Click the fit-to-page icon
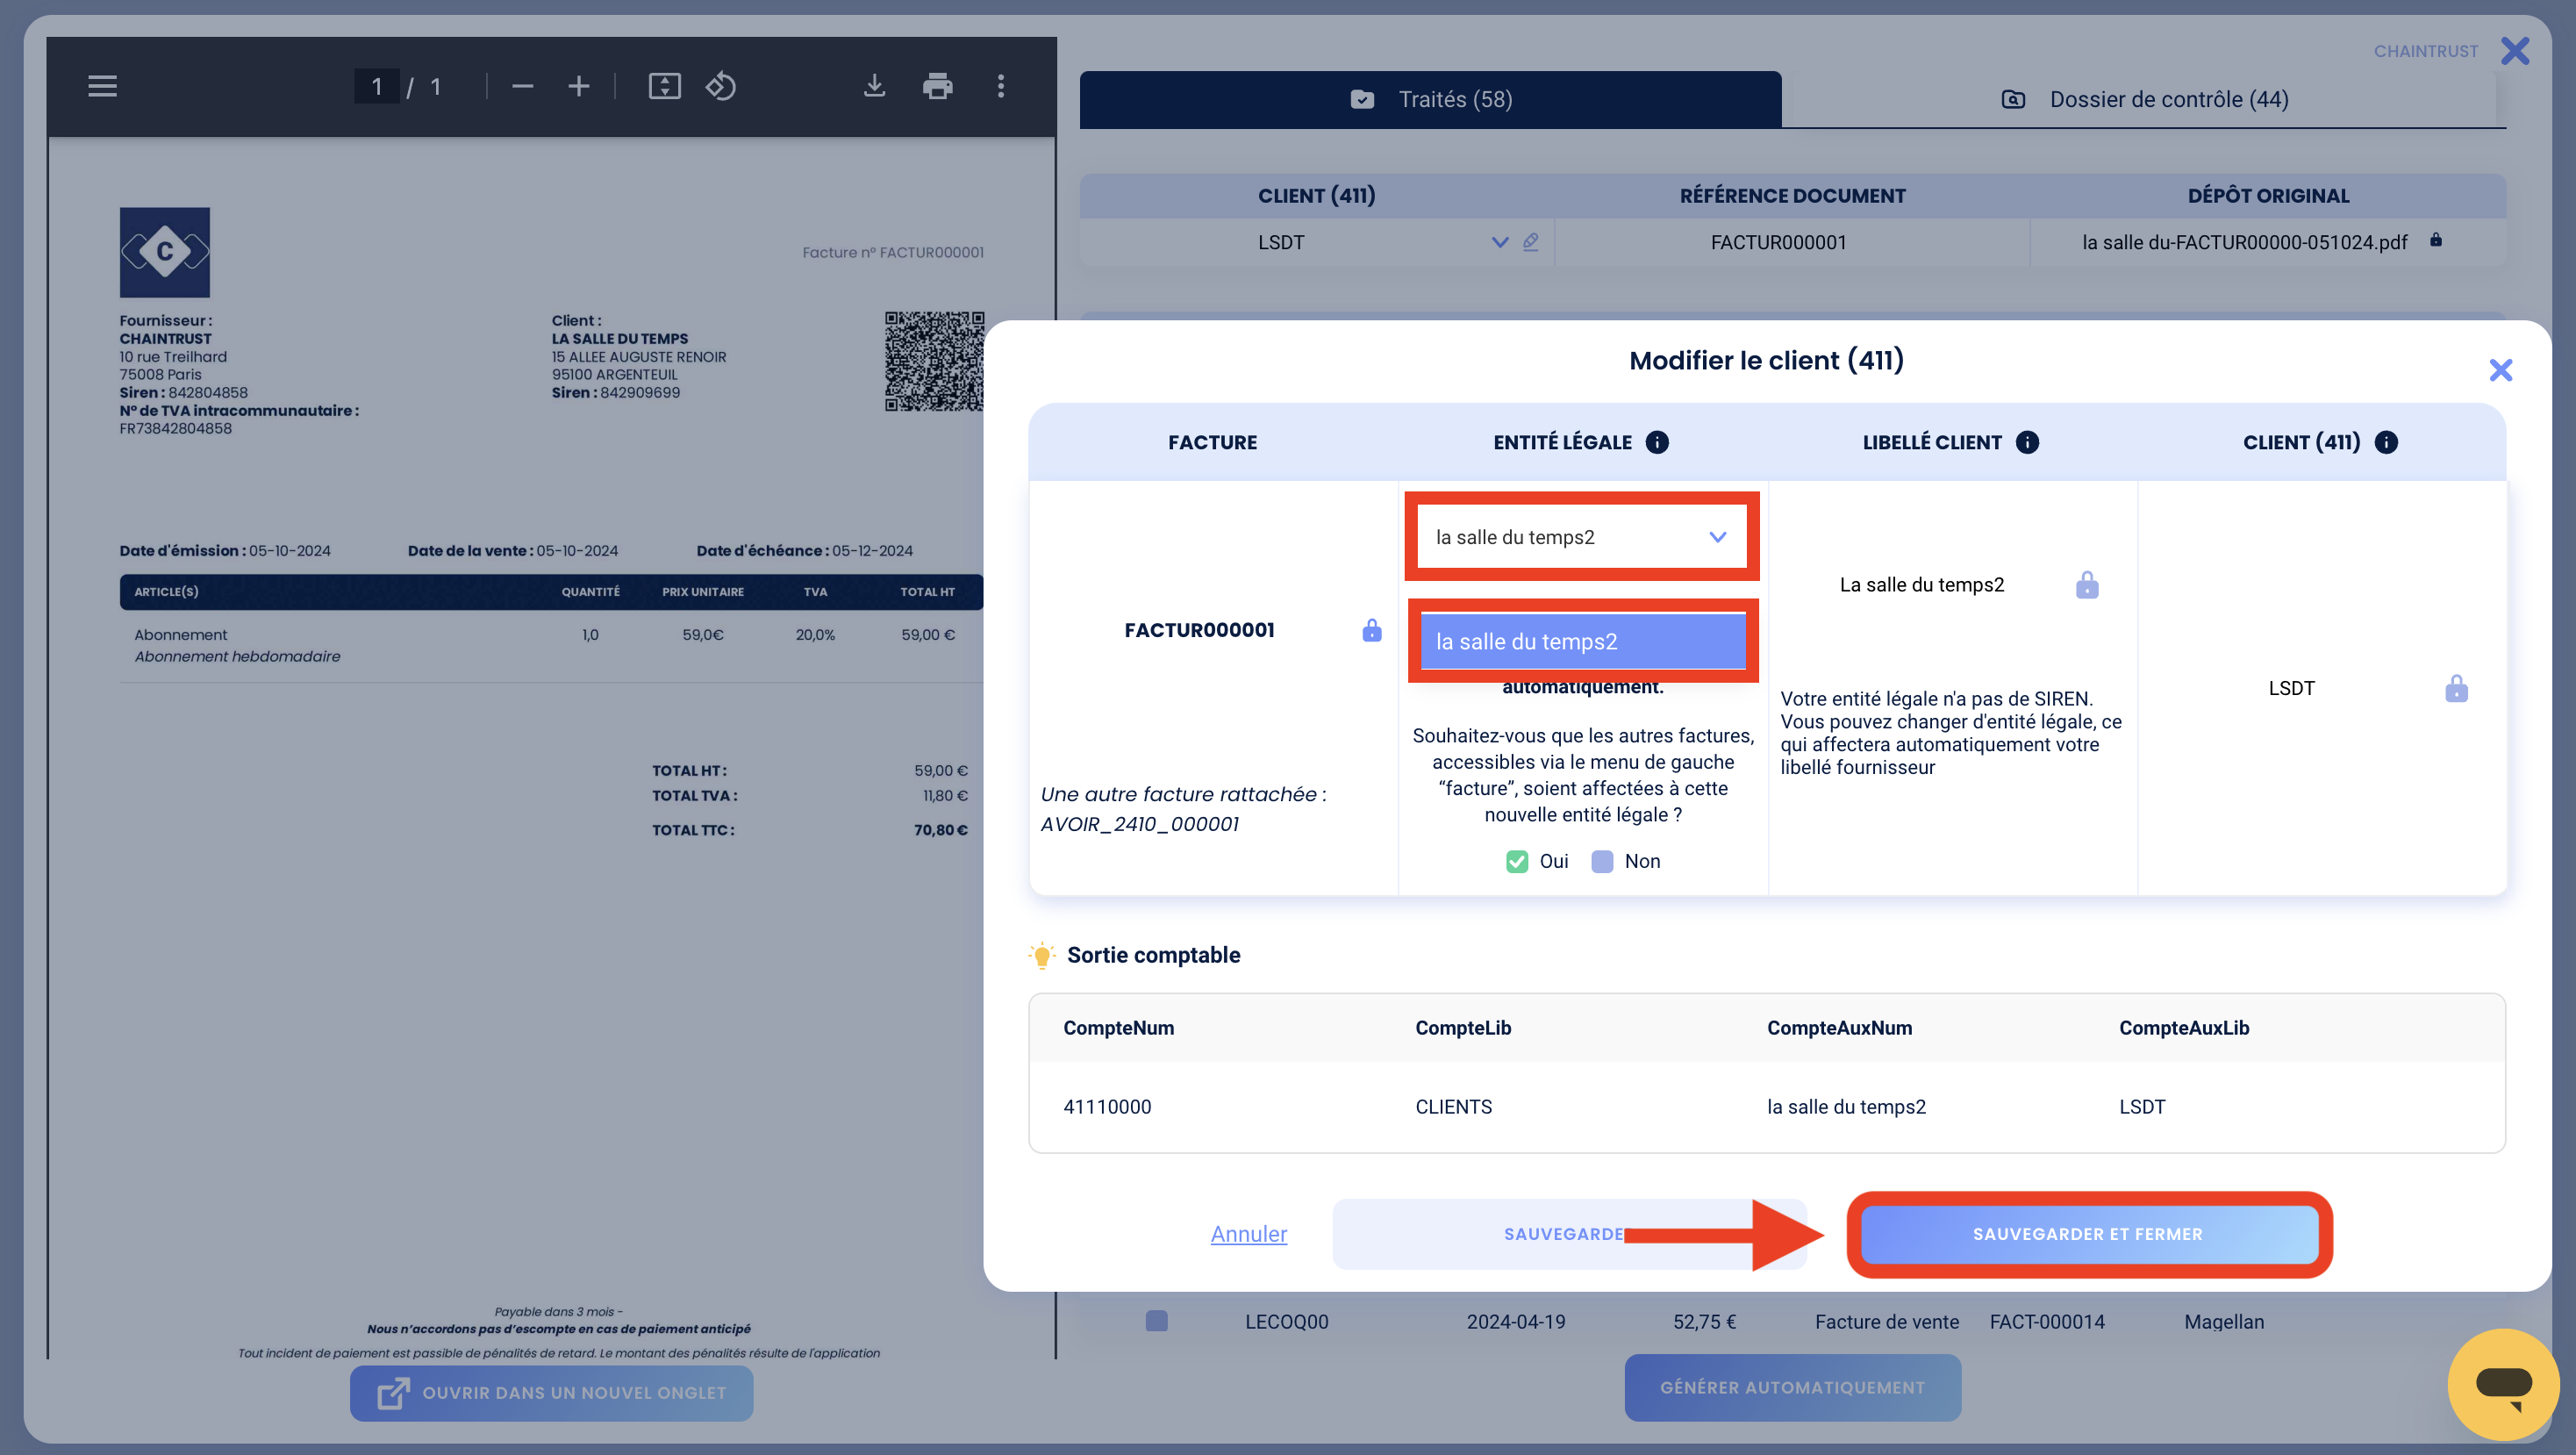The width and height of the screenshot is (2576, 1455). [x=664, y=86]
